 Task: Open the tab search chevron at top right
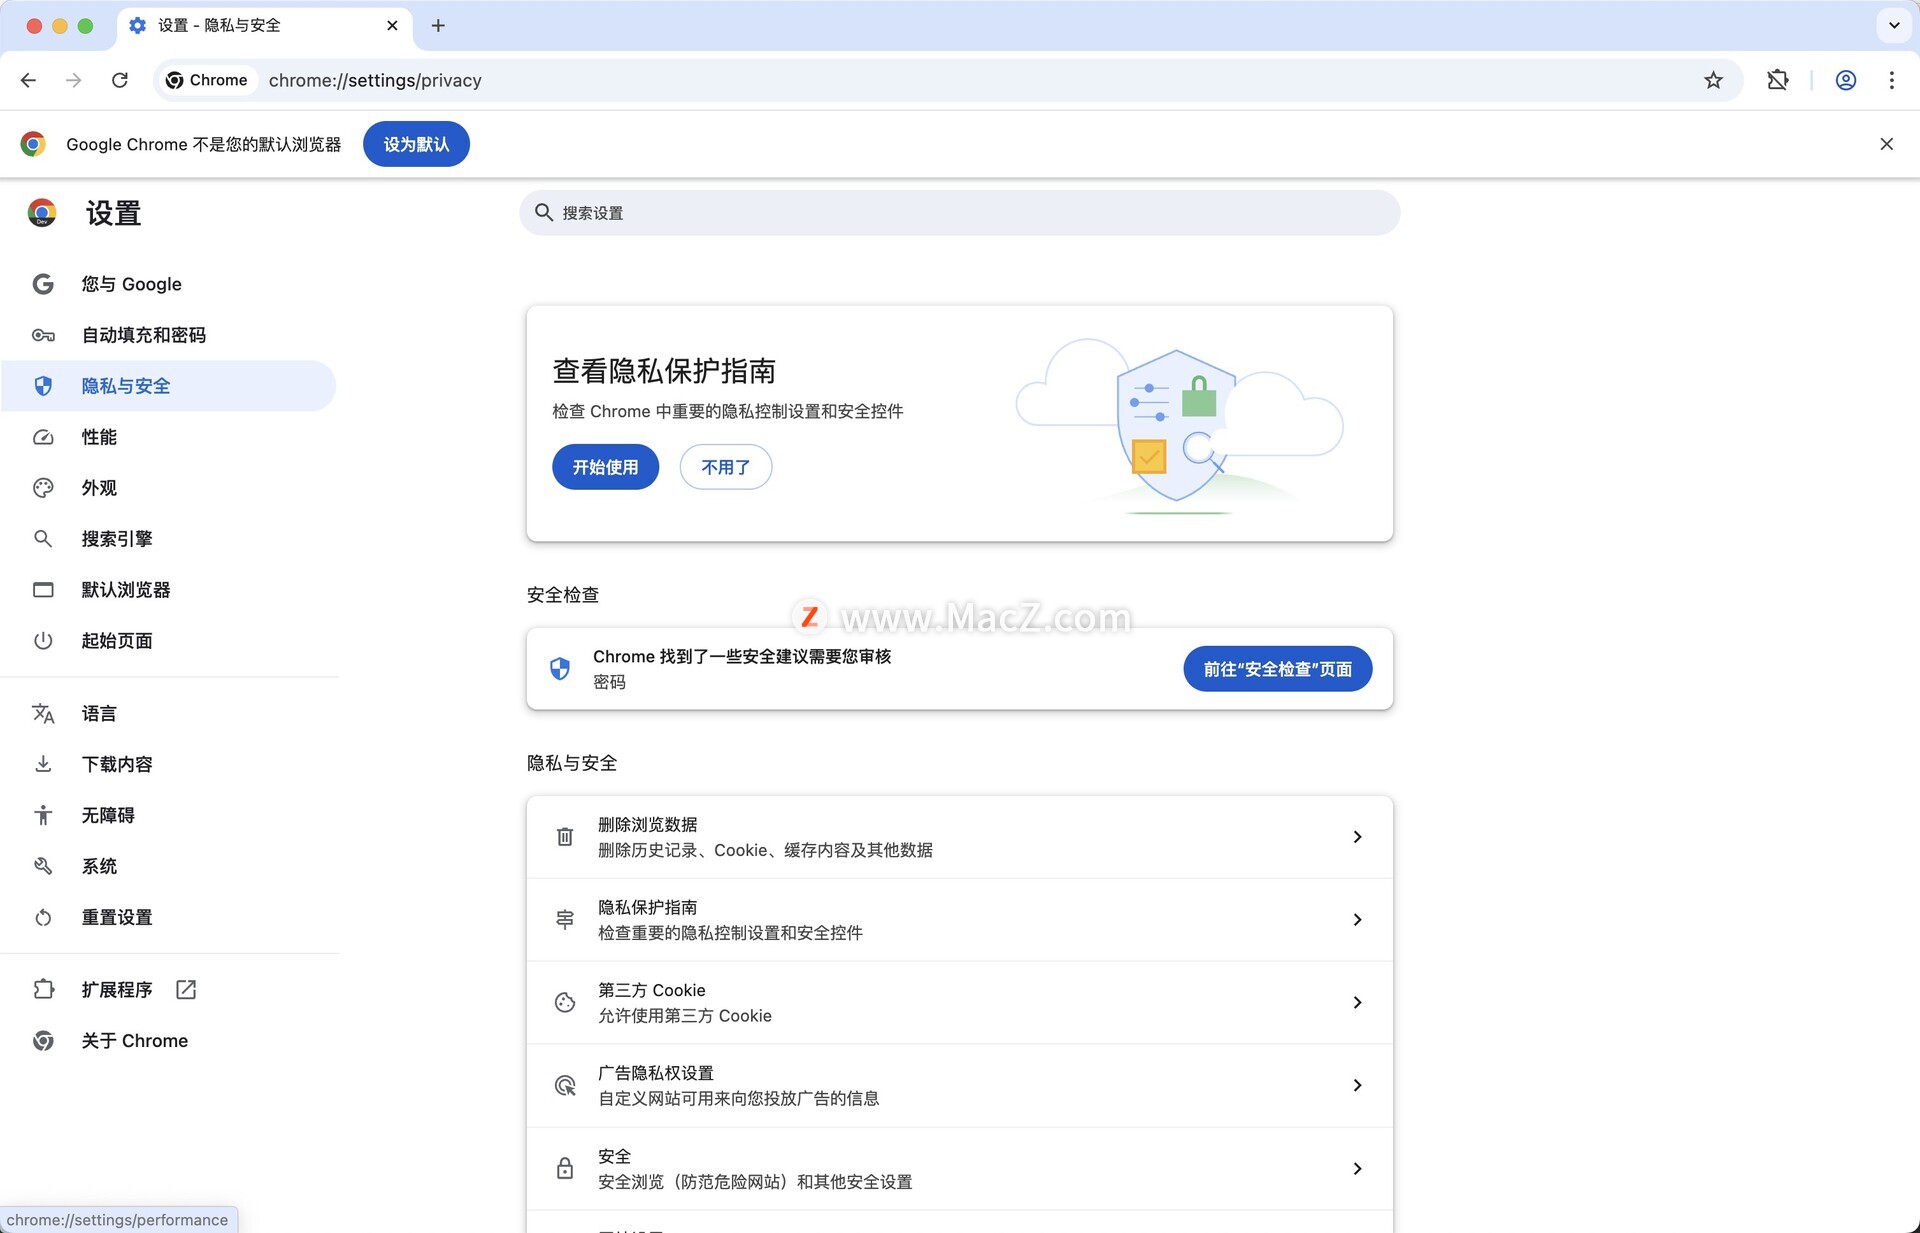coord(1894,26)
